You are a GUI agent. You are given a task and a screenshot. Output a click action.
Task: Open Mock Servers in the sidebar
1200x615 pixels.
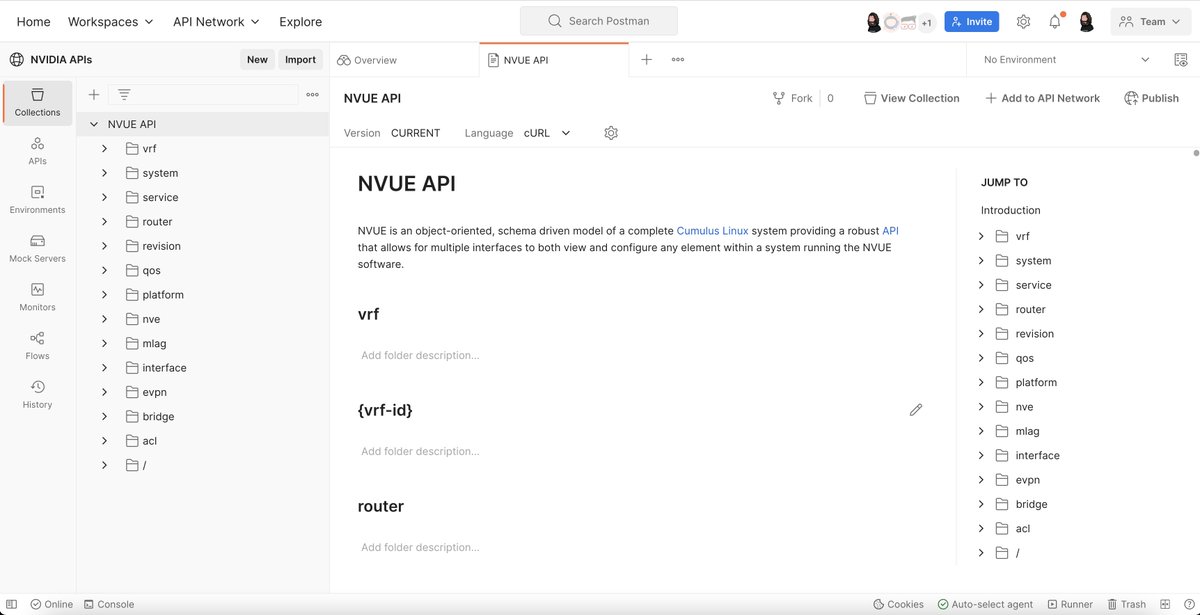pyautogui.click(x=37, y=249)
